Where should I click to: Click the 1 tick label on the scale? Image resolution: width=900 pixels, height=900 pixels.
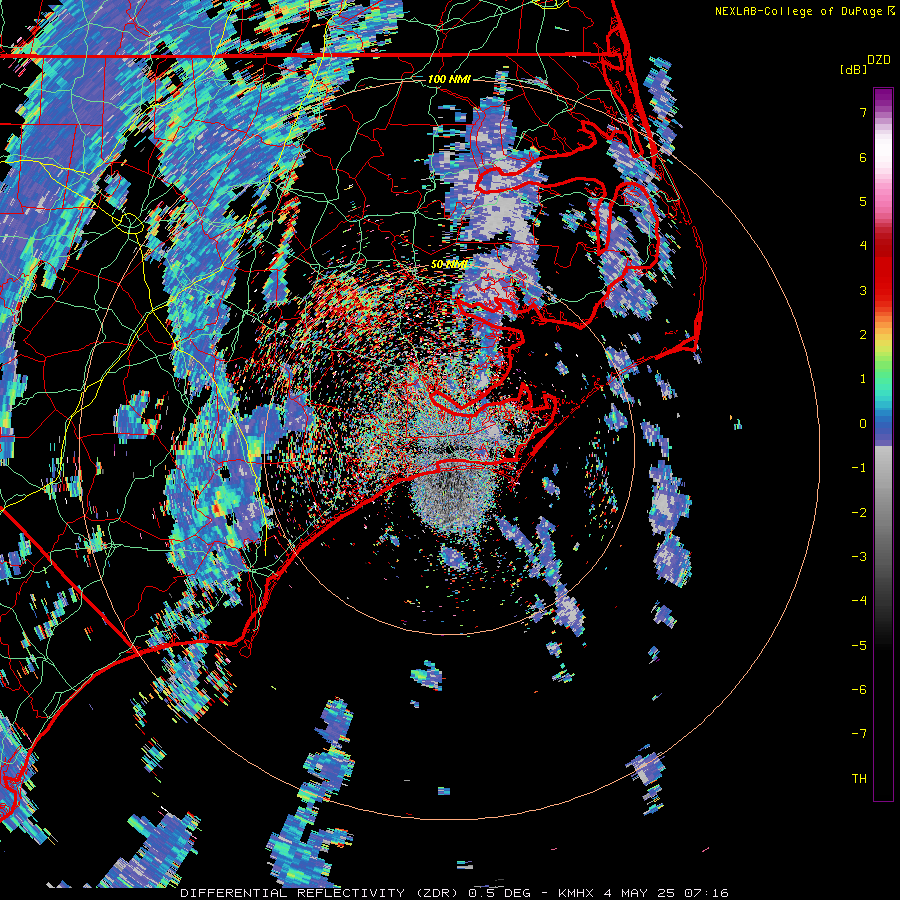pos(863,379)
